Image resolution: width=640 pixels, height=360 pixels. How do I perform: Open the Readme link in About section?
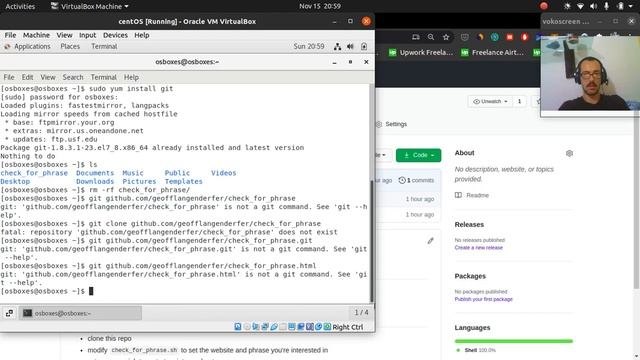click(x=472, y=195)
